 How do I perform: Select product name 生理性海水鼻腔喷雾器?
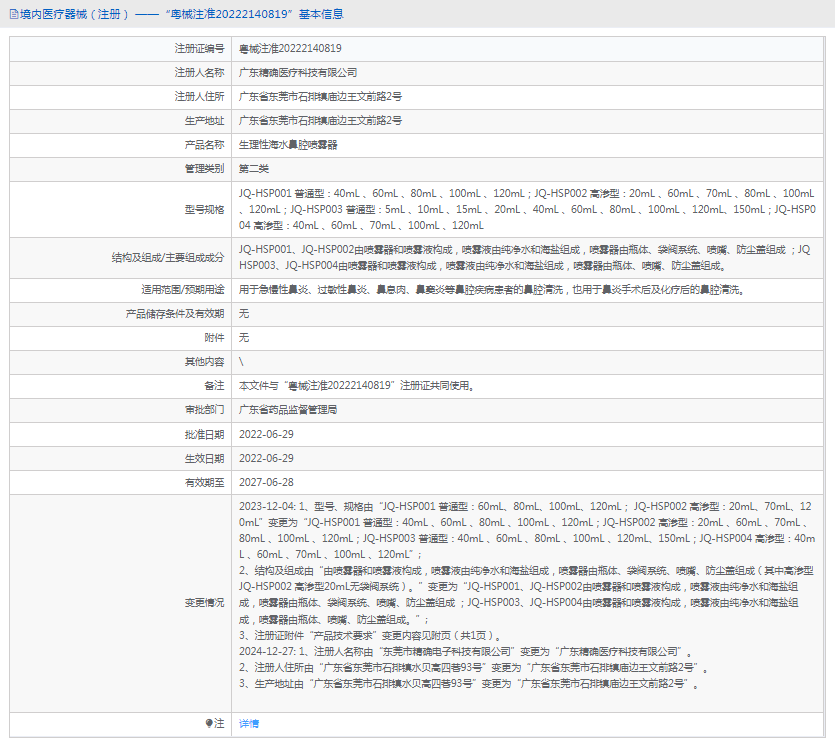click(x=288, y=145)
